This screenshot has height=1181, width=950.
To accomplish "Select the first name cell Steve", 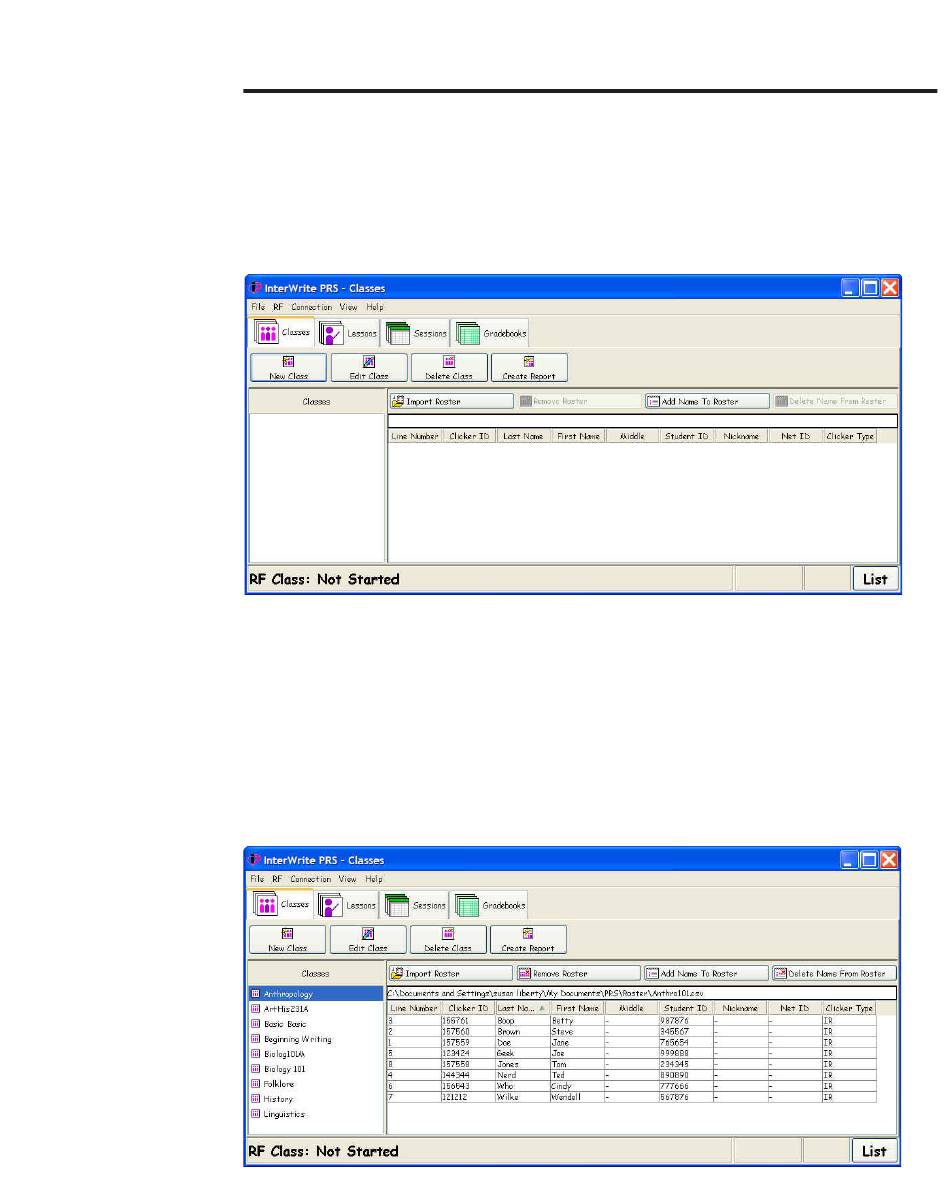I will click(577, 1032).
